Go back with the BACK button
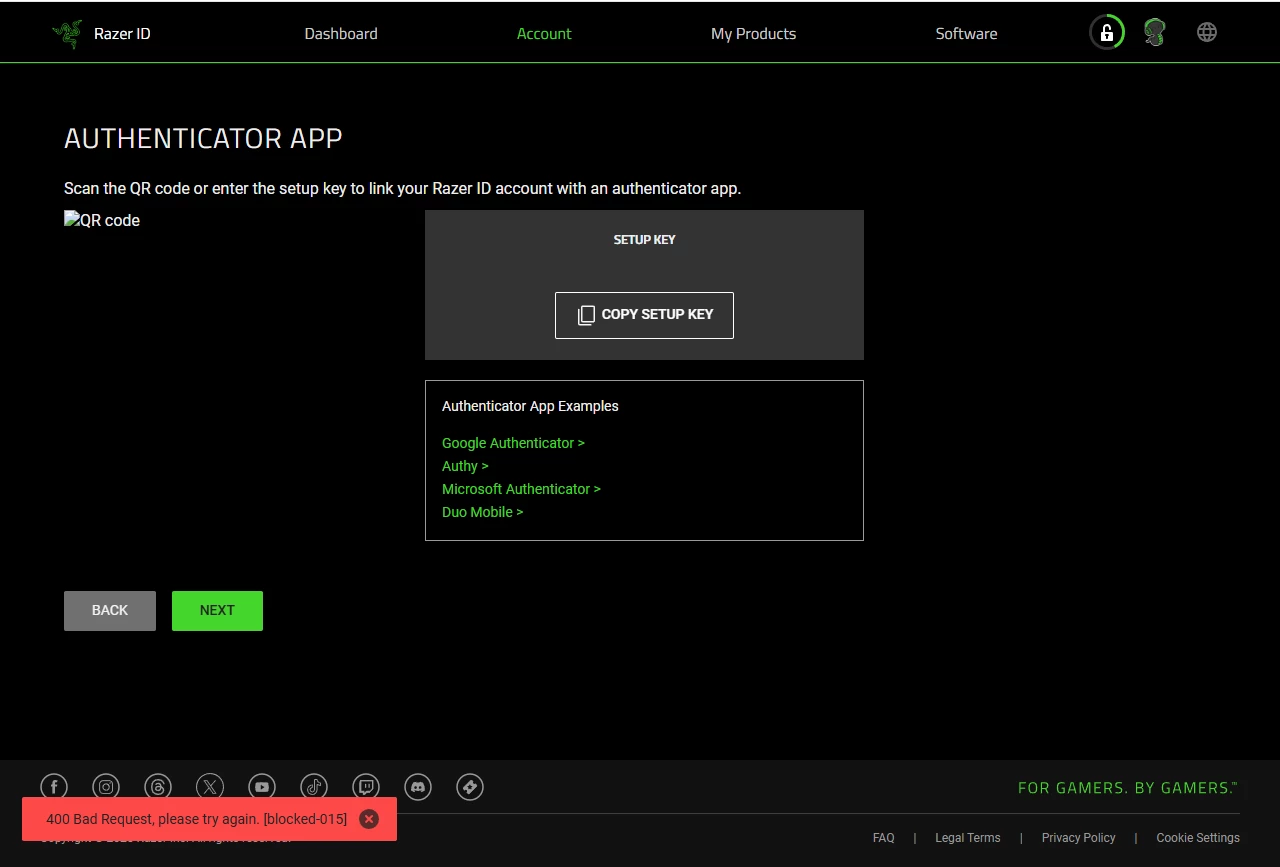 pyautogui.click(x=110, y=611)
